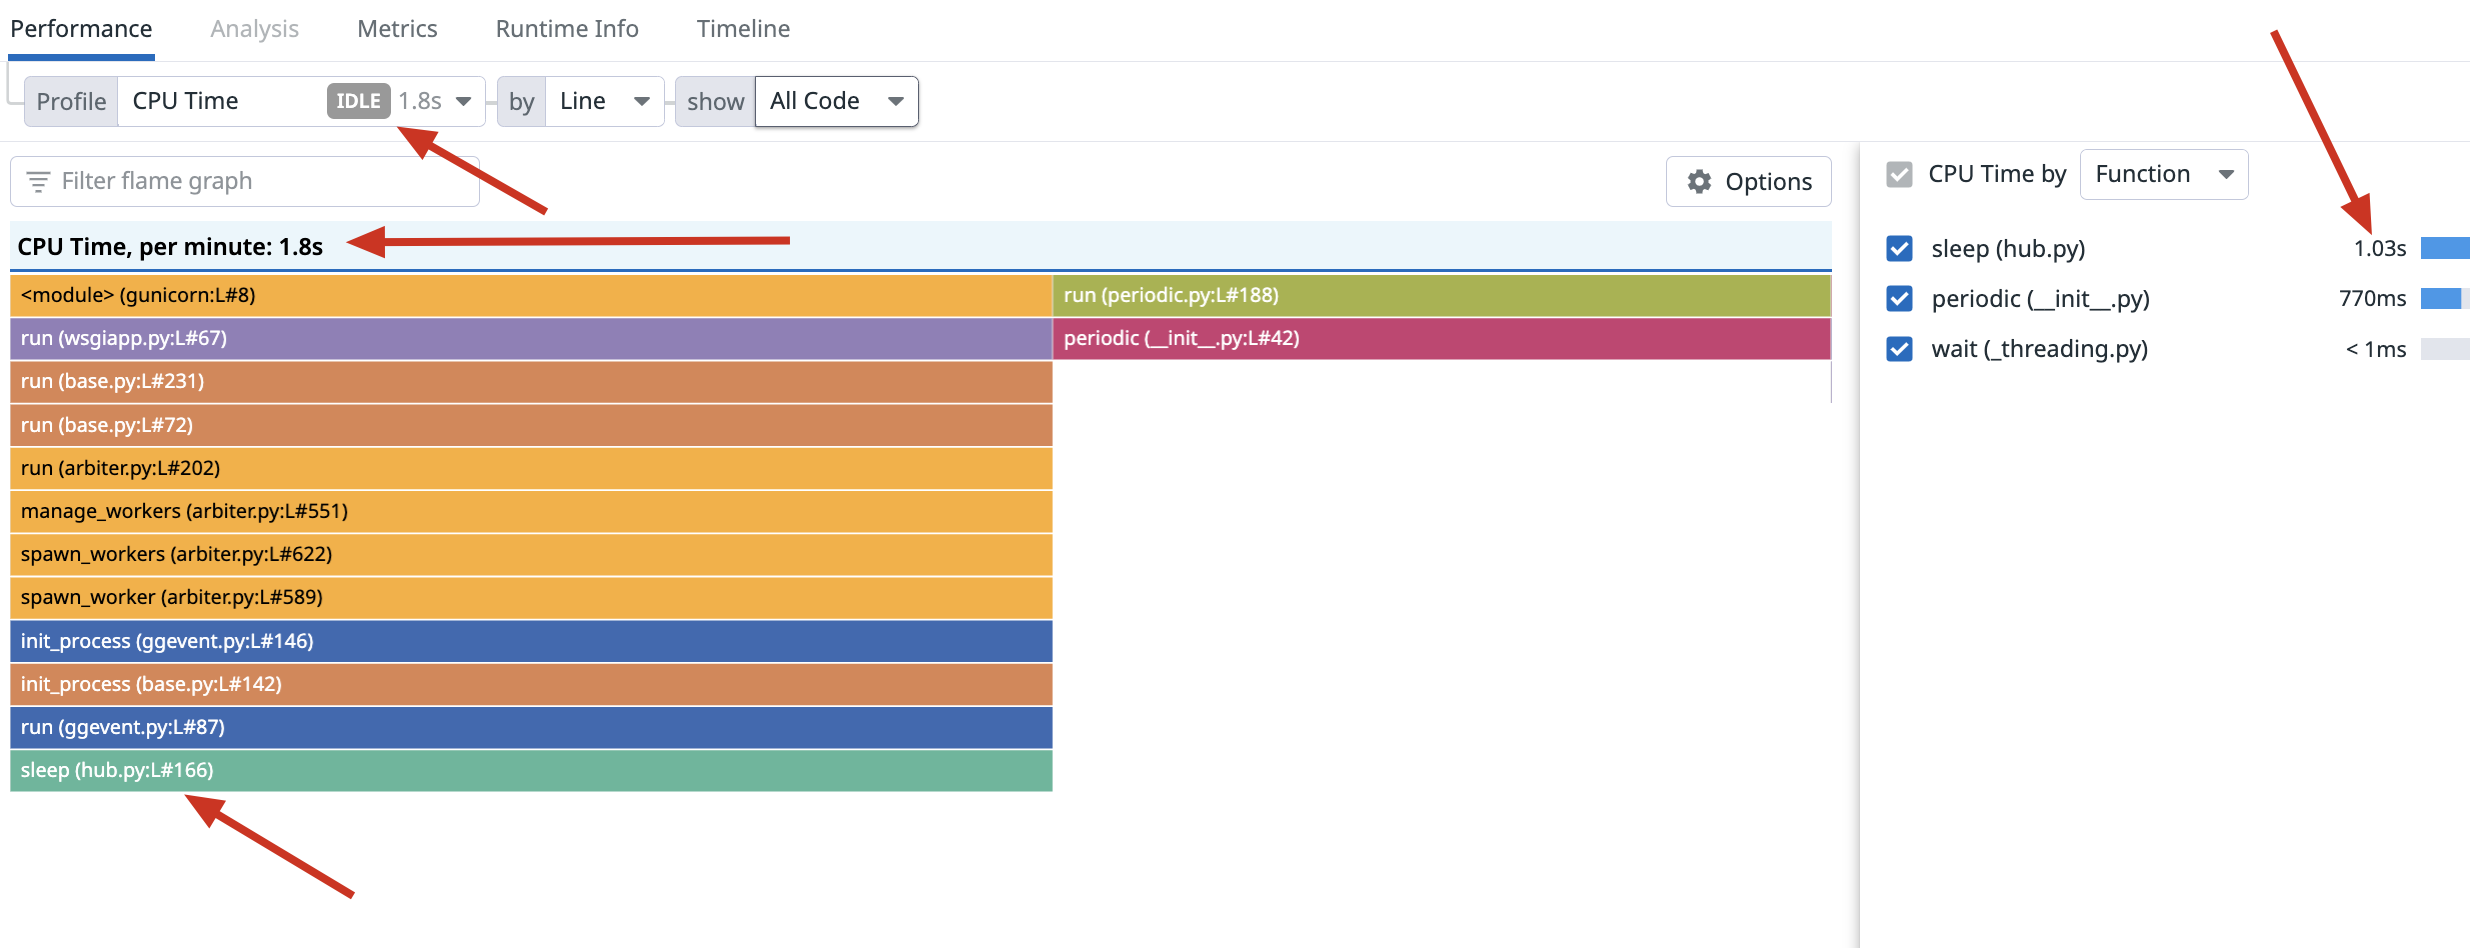The image size is (2470, 948).
Task: Select the run (periodic.py:L#188) frame
Action: (1442, 295)
